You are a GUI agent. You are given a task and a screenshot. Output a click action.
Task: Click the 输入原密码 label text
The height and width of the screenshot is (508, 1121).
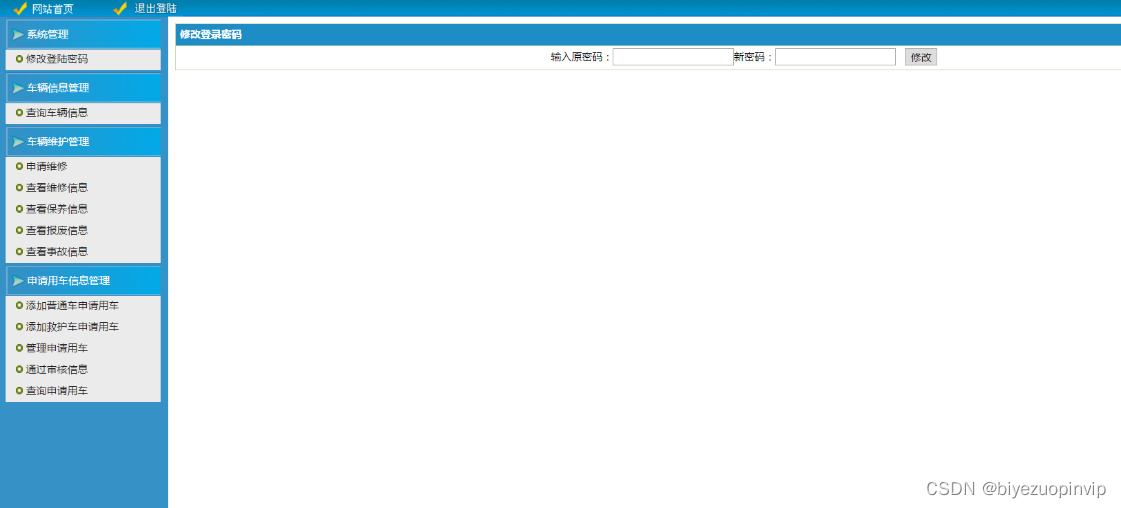581,58
